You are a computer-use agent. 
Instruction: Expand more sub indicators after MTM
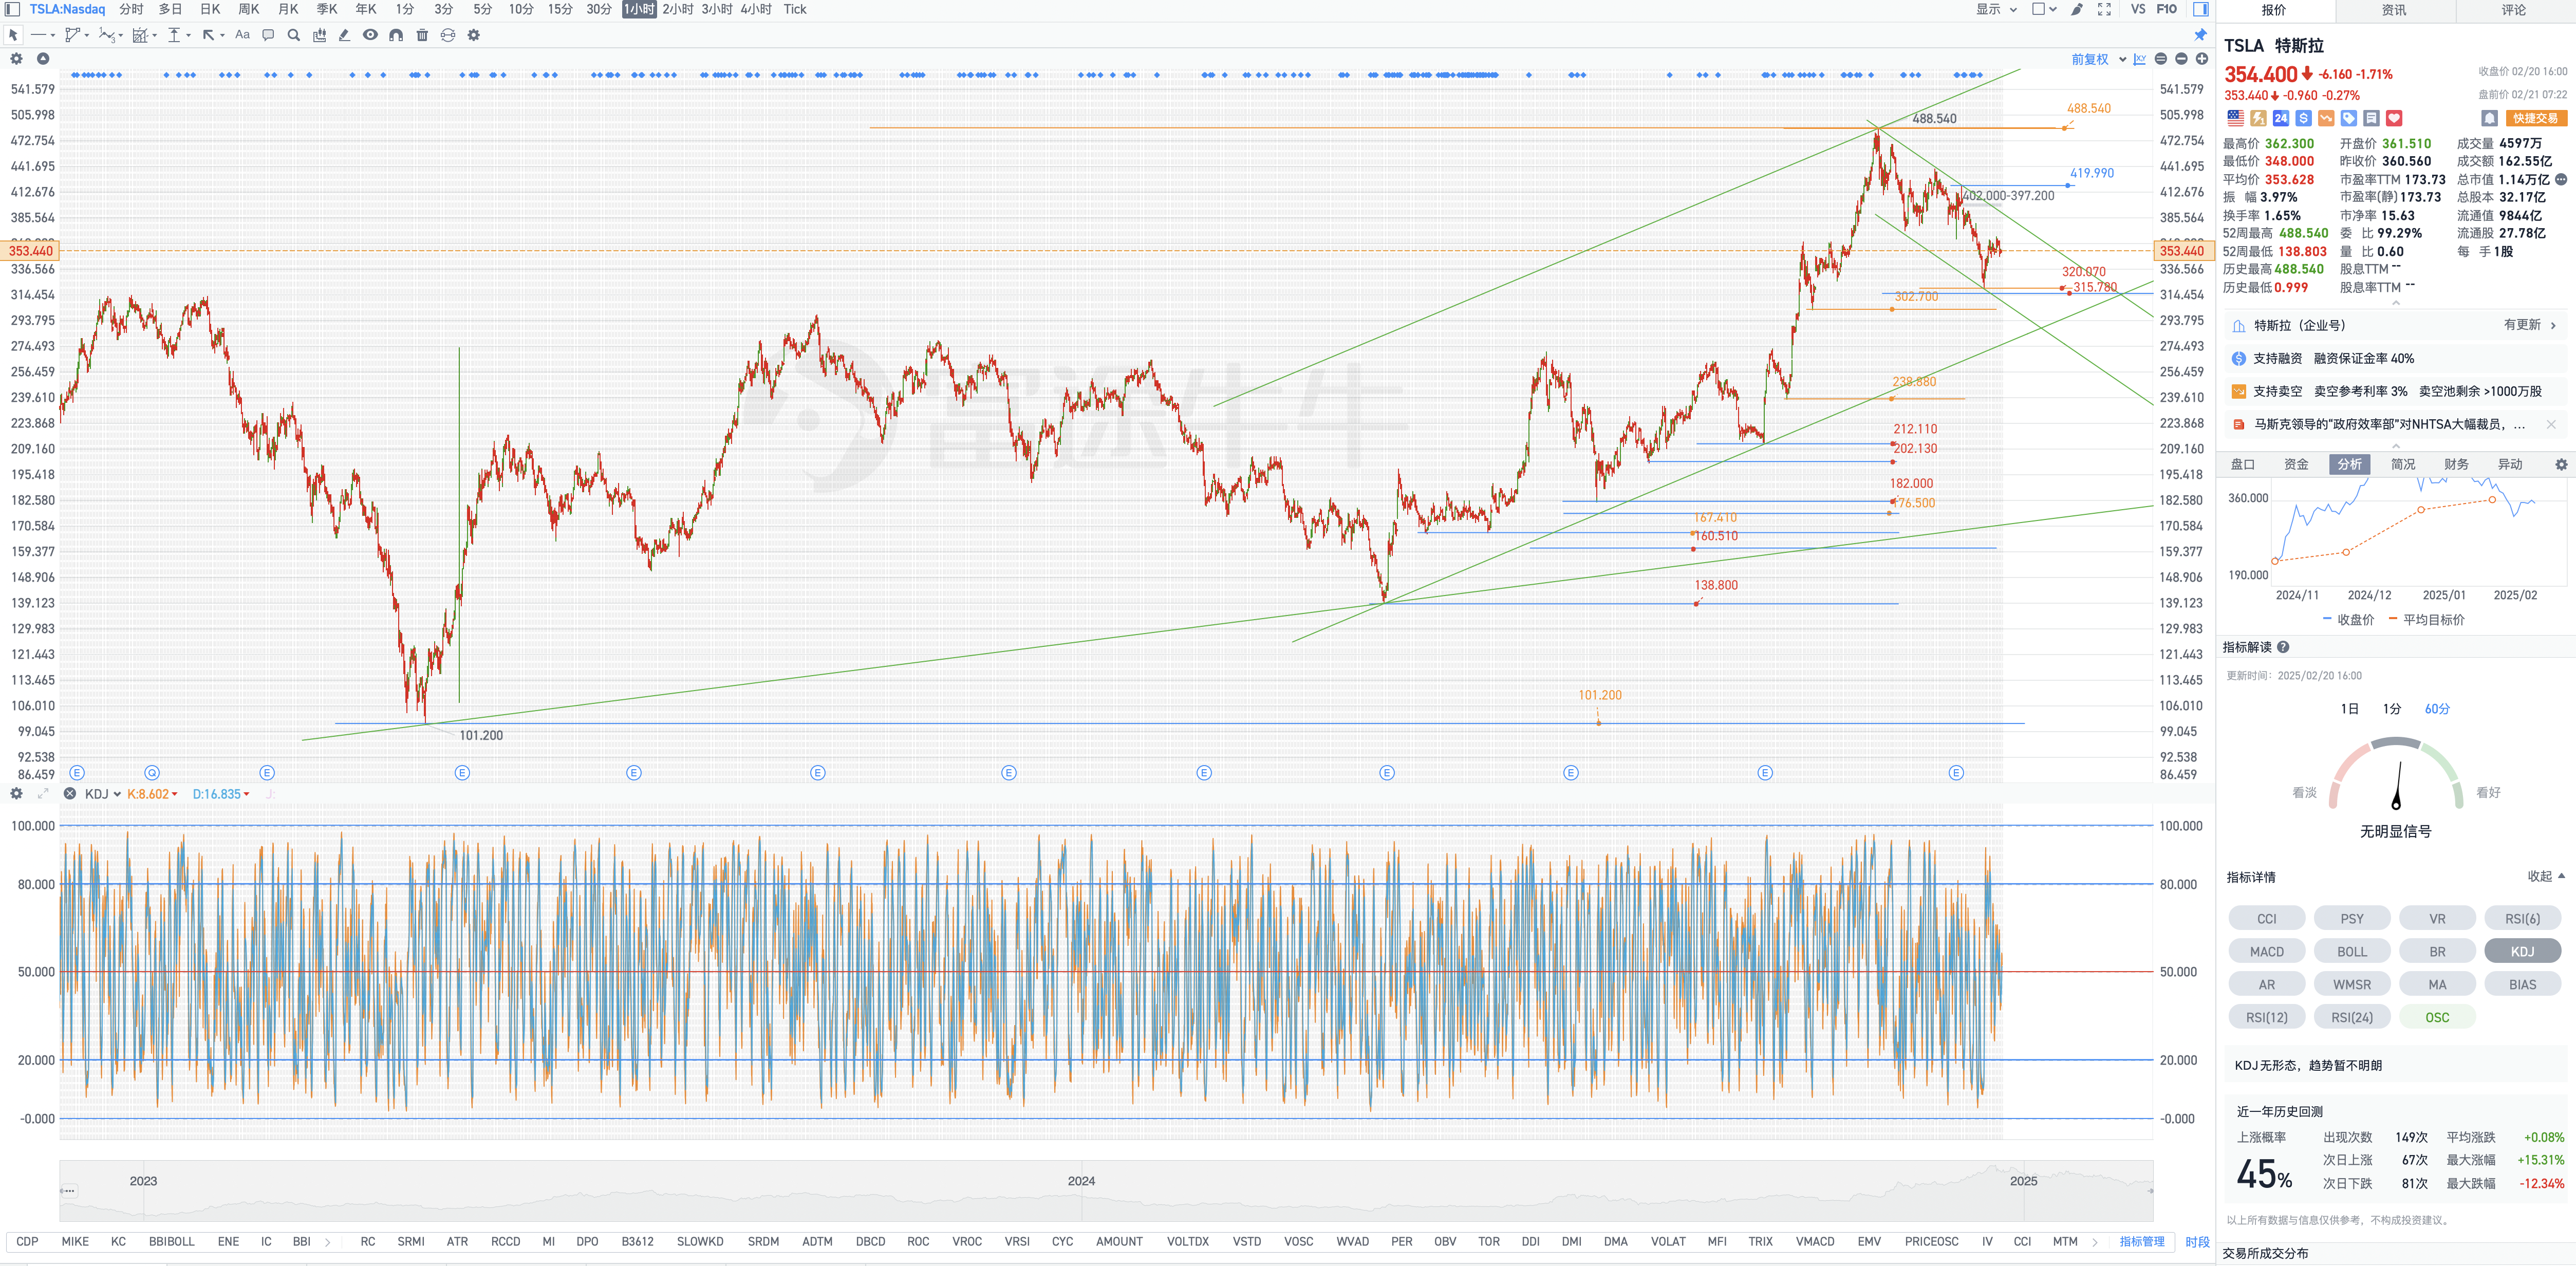tap(2095, 1242)
